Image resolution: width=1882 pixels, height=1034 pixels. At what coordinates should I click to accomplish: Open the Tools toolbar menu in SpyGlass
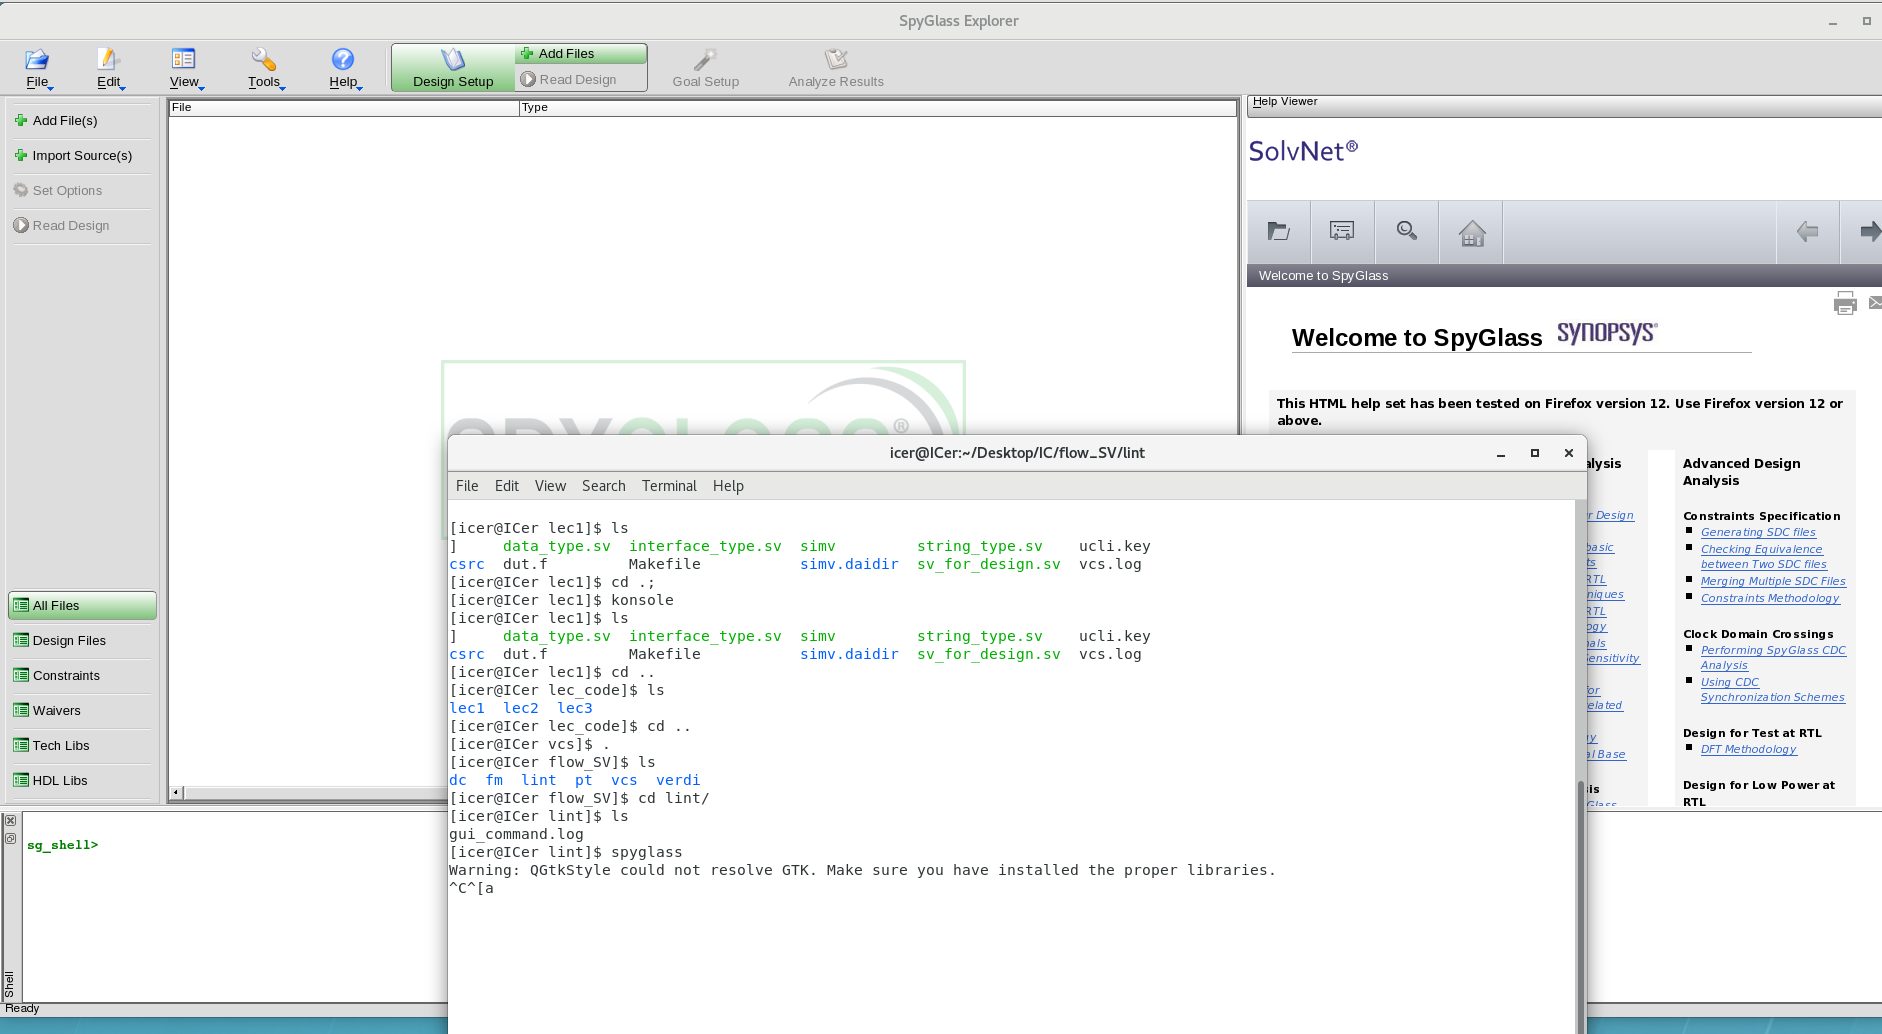tap(264, 68)
